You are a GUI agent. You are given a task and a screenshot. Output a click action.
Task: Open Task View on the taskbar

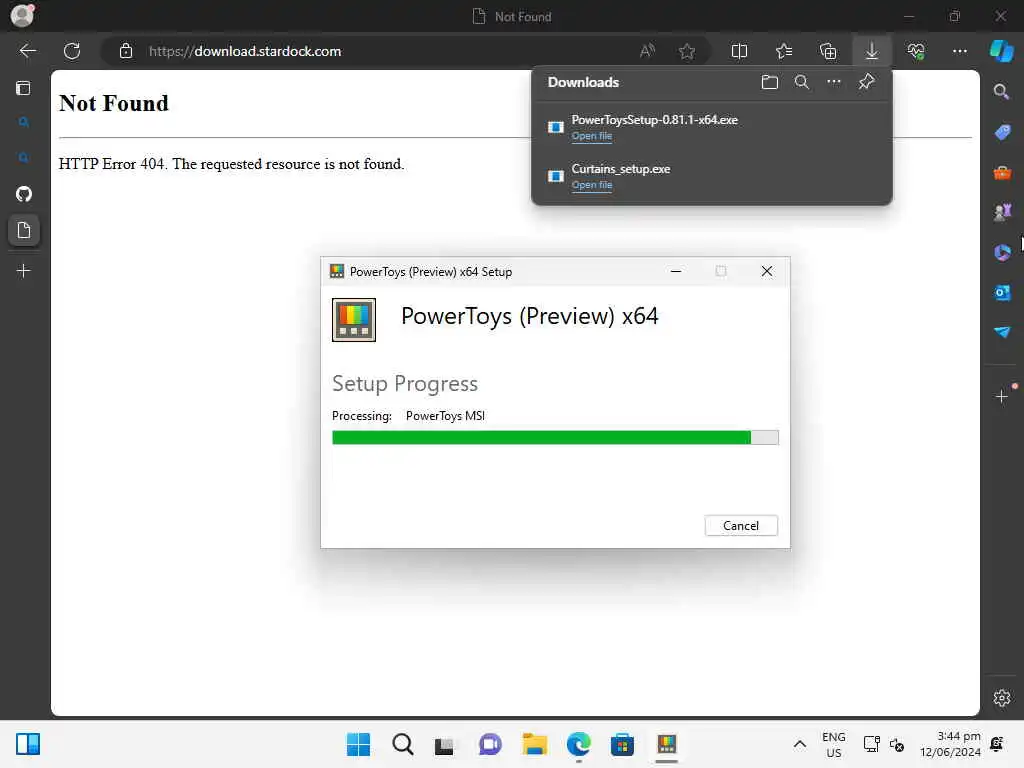(445, 744)
